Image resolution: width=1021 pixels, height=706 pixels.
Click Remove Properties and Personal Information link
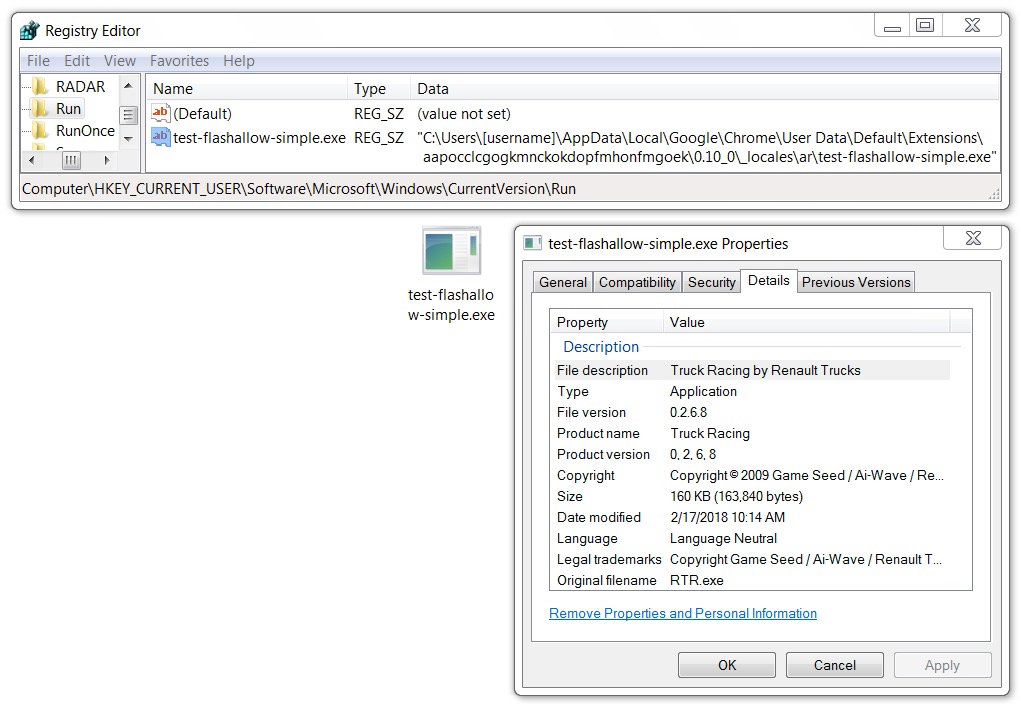click(682, 614)
